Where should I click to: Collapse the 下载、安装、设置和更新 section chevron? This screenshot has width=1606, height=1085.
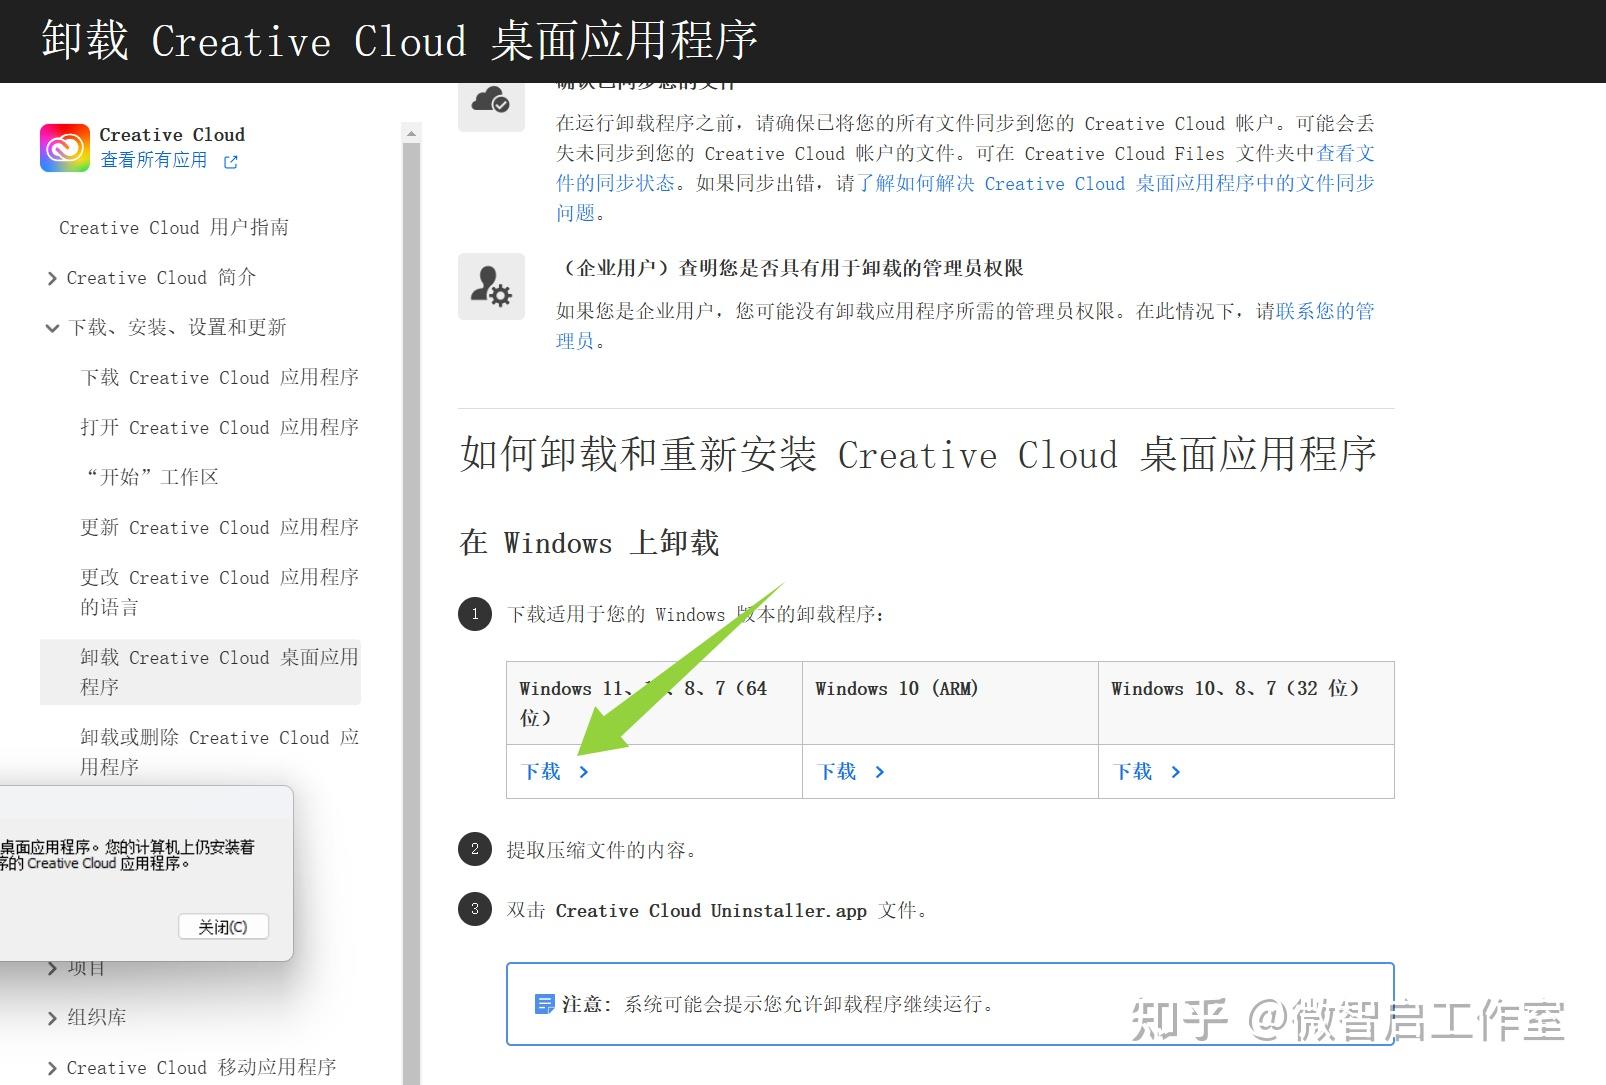52,328
